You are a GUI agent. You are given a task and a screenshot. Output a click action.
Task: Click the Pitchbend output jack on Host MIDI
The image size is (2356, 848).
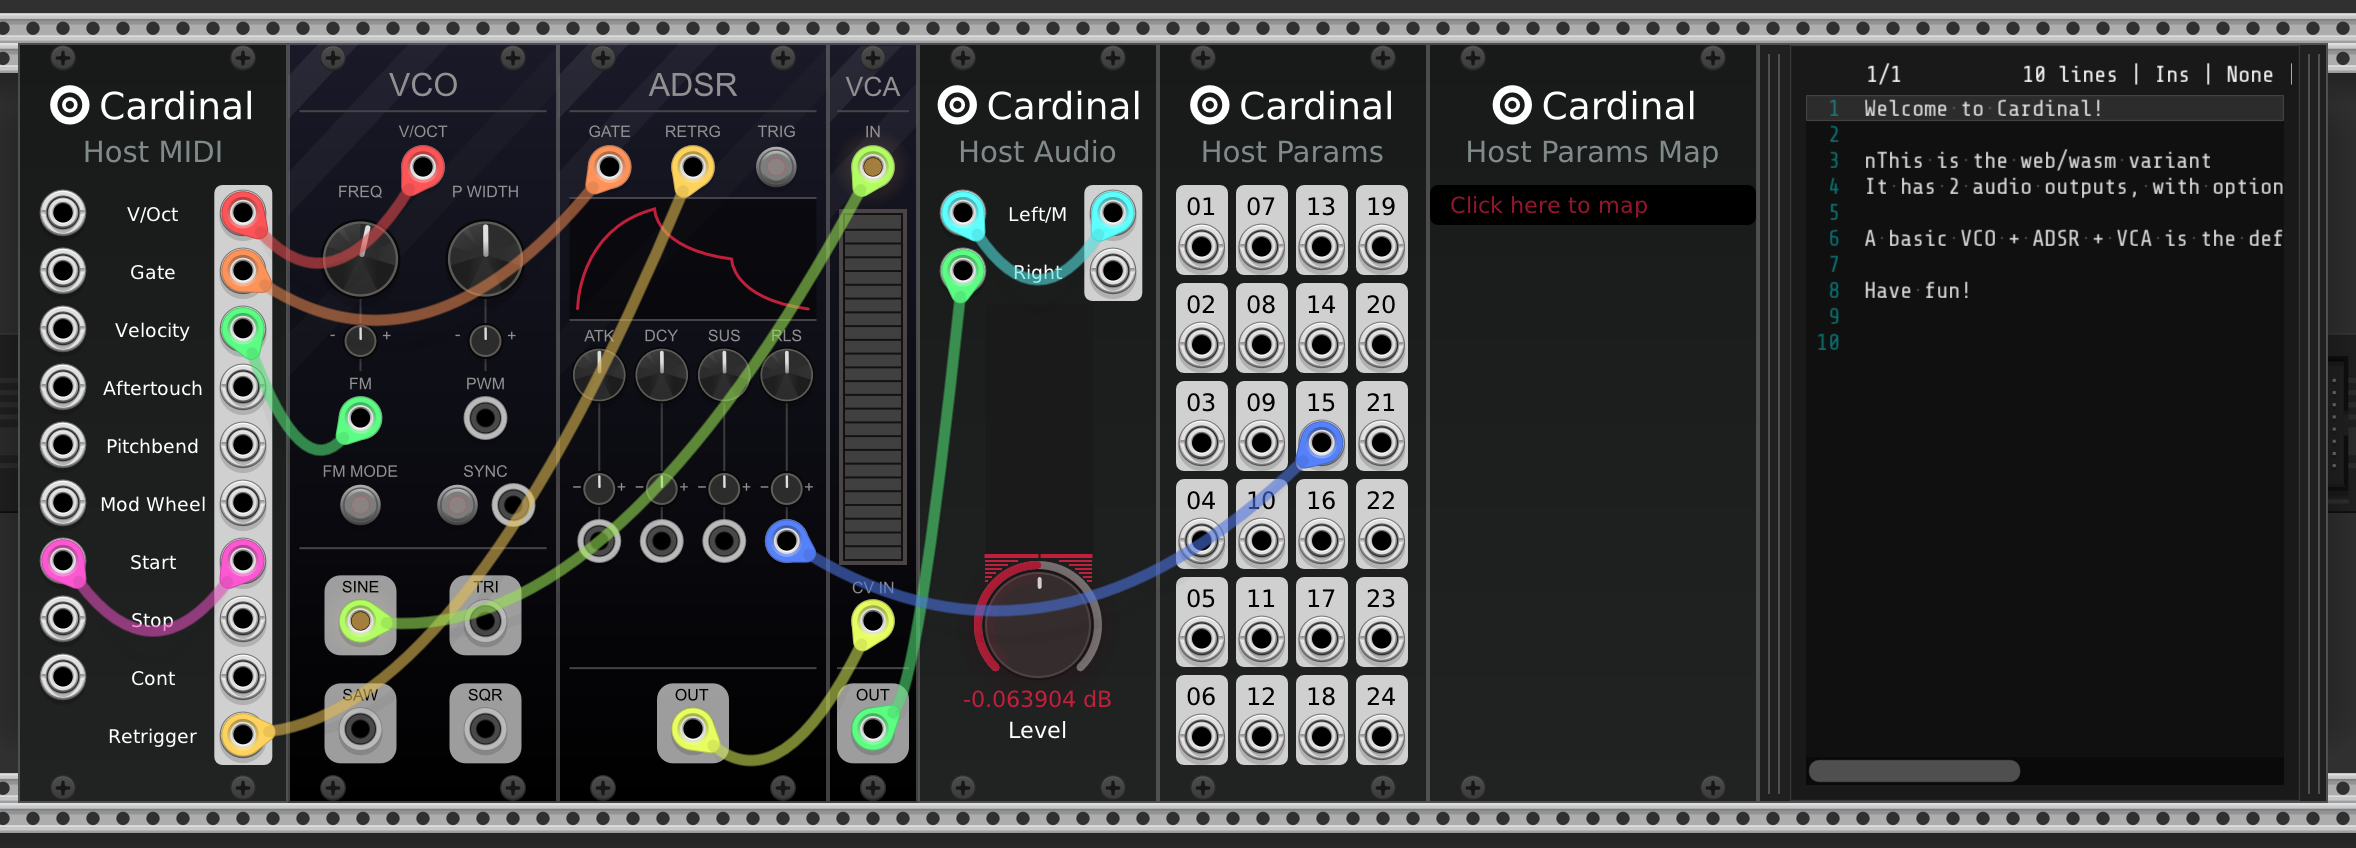[243, 445]
